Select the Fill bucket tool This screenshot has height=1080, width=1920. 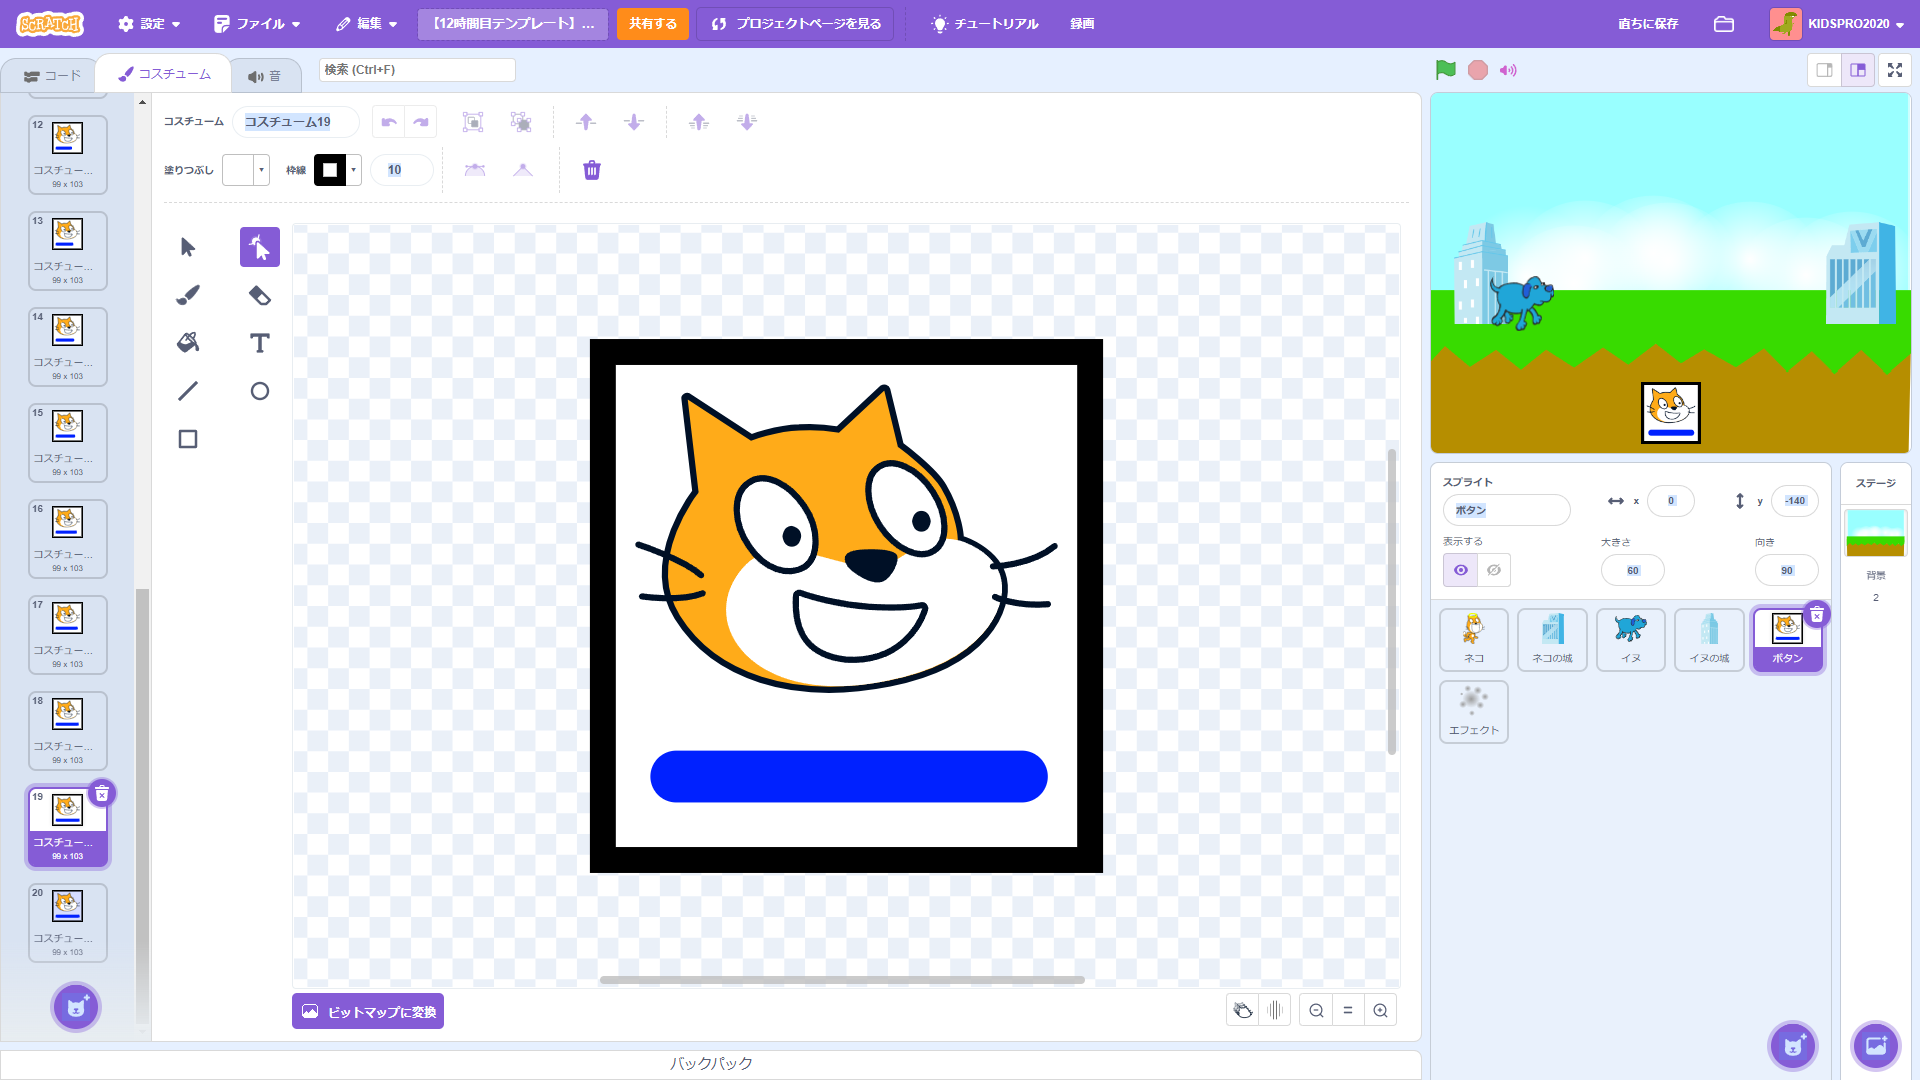tap(188, 343)
